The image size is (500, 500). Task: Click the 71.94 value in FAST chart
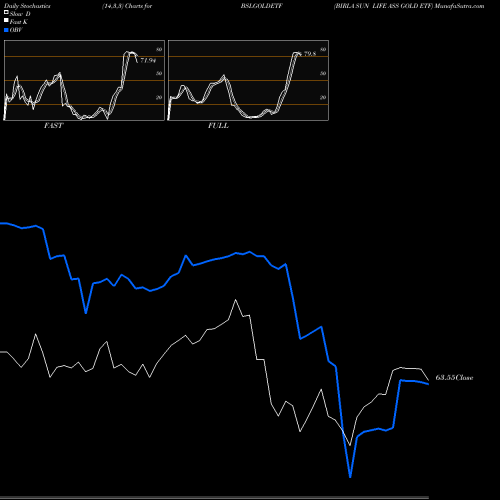pyautogui.click(x=148, y=60)
